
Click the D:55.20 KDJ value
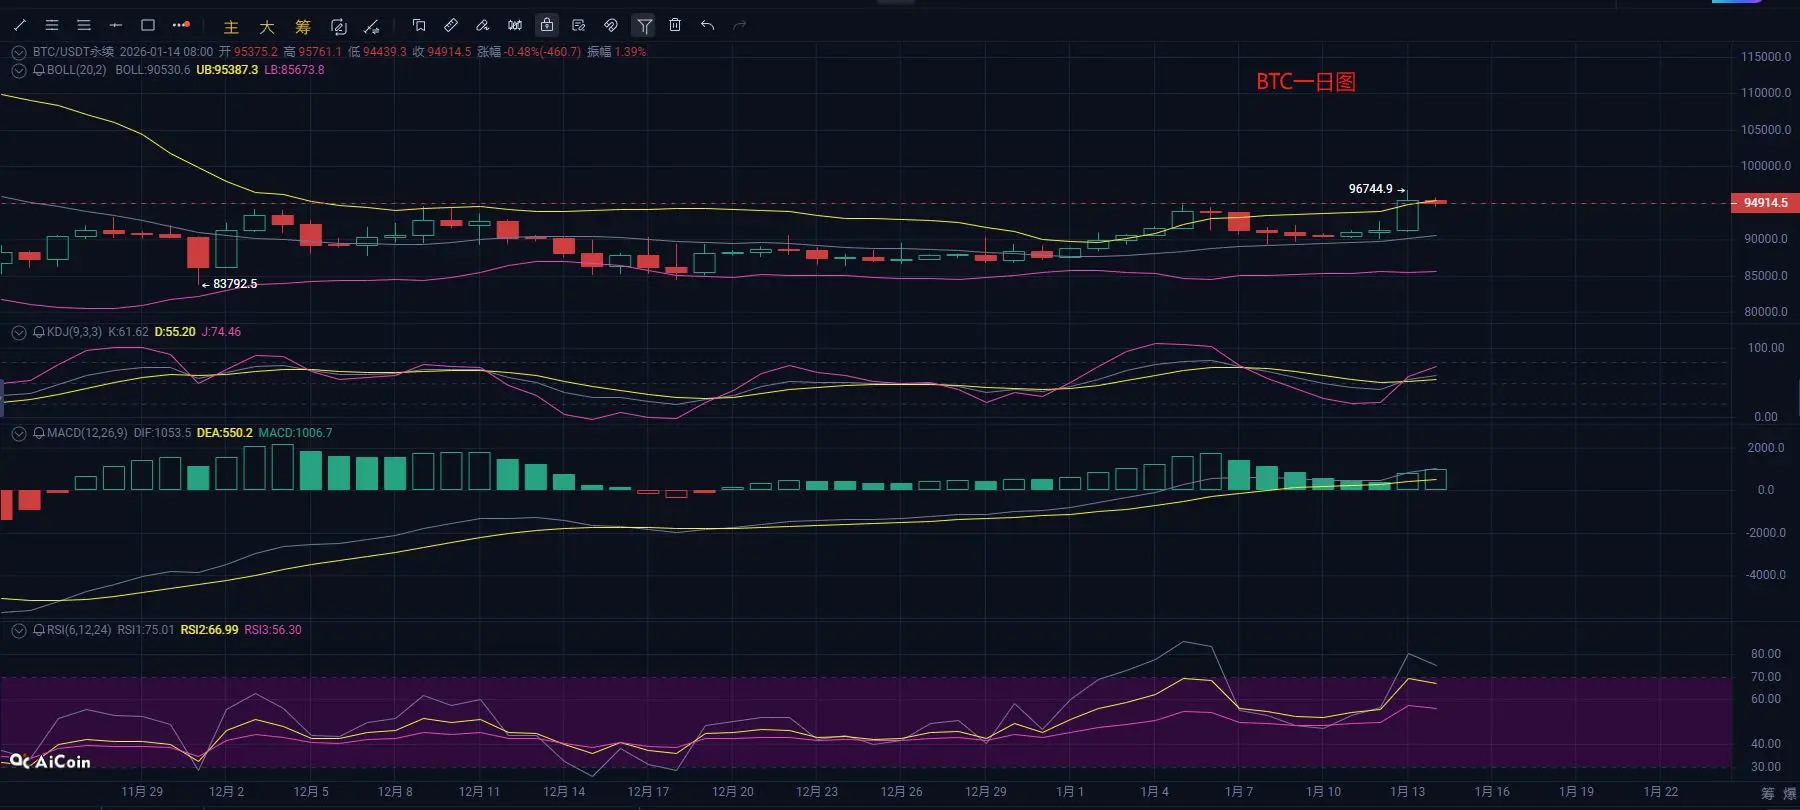tap(175, 332)
